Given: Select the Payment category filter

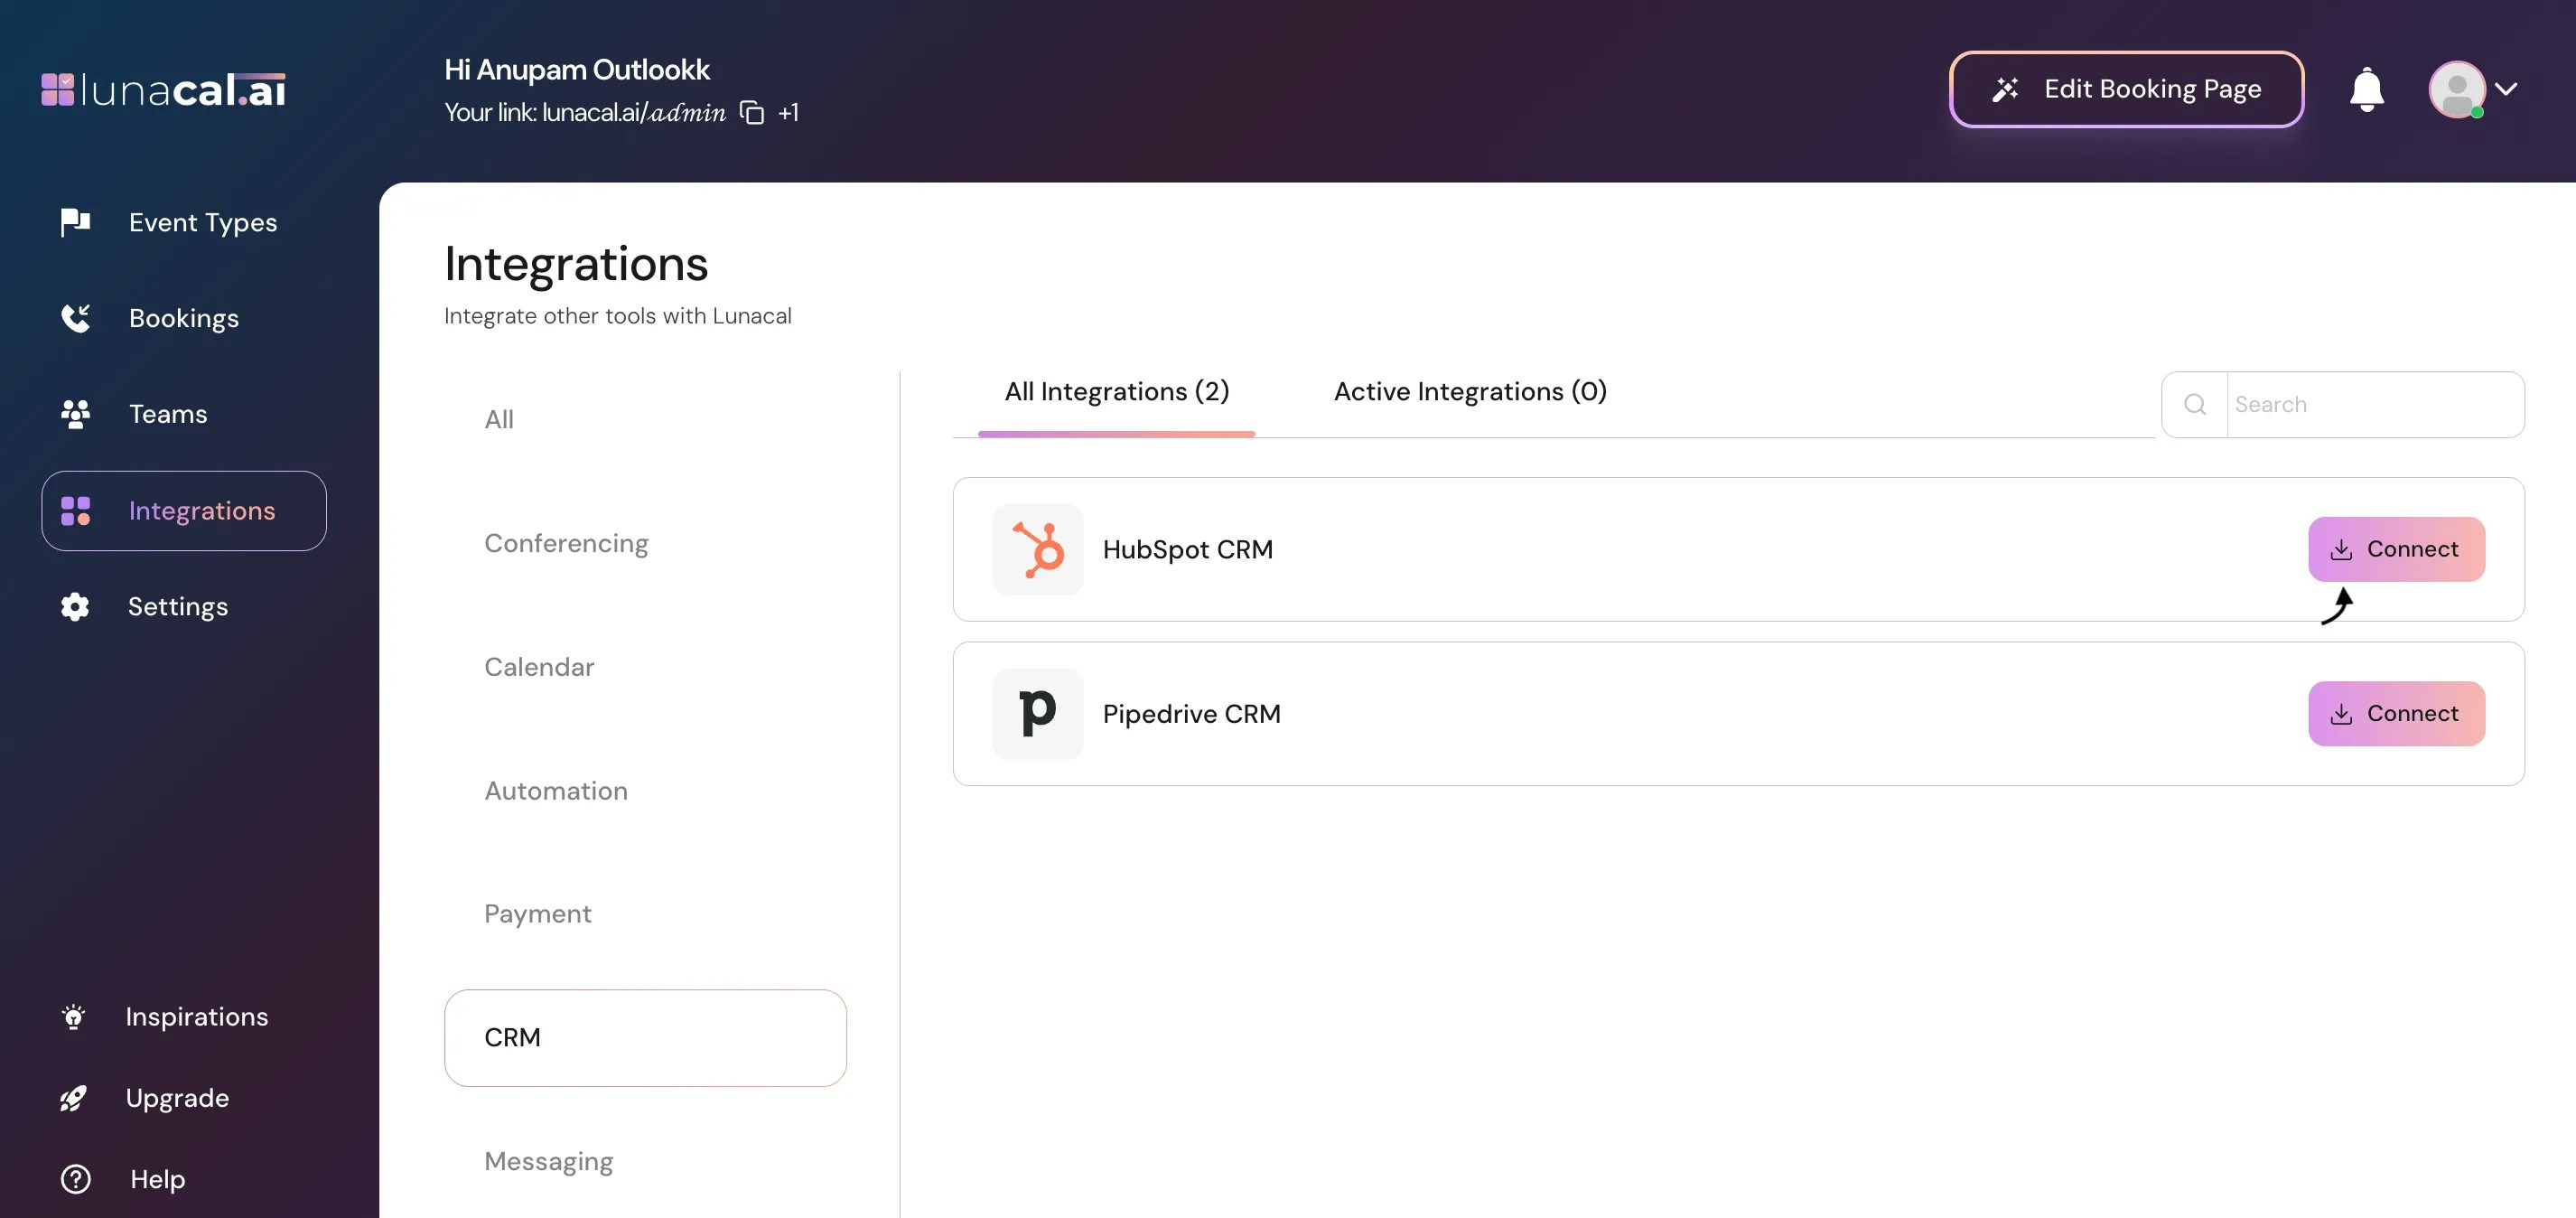Looking at the screenshot, I should pos(538,914).
